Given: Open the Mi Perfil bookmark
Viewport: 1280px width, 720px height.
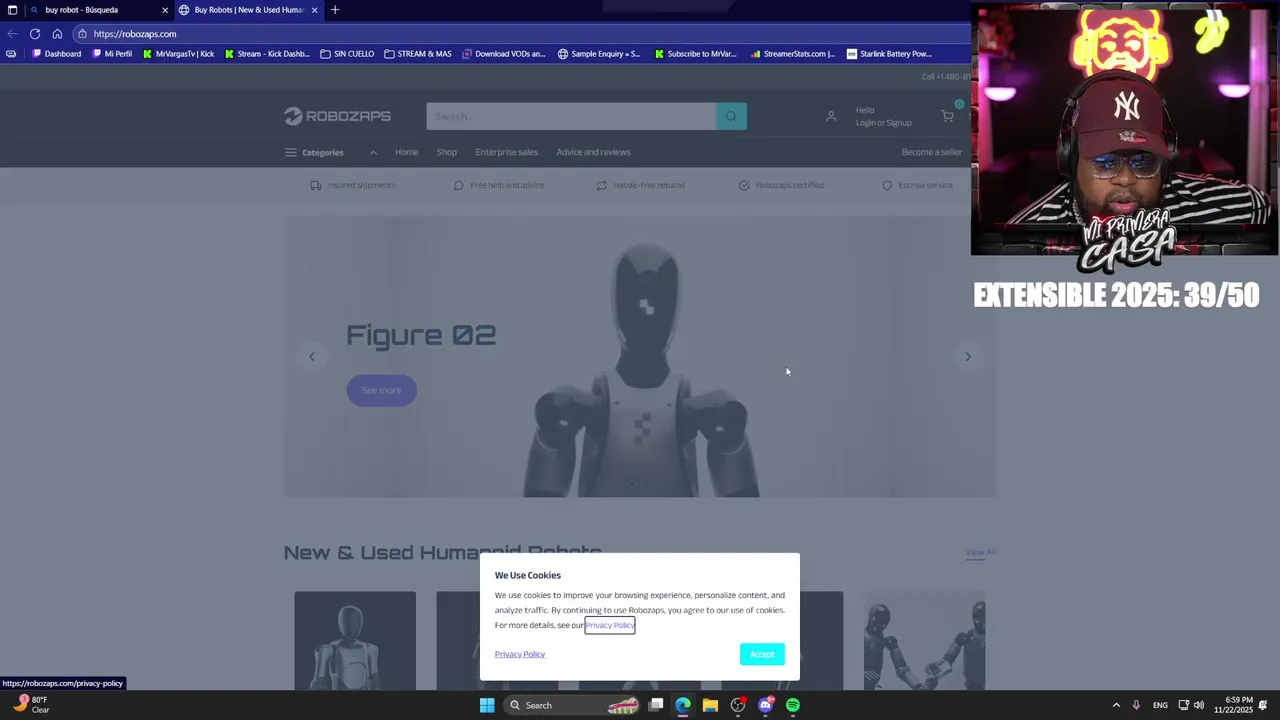Looking at the screenshot, I should point(112,54).
